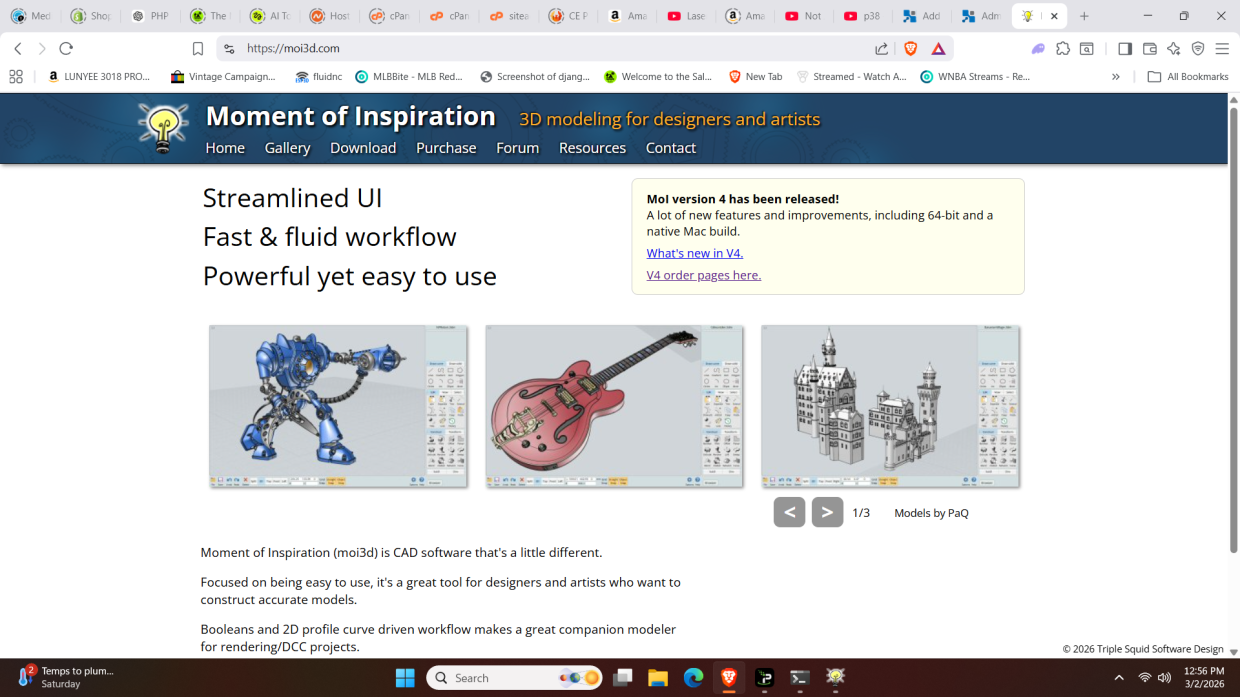Viewport: 1240px width, 697px height.
Task: Advance the carousel with the next arrow button
Action: (x=827, y=512)
